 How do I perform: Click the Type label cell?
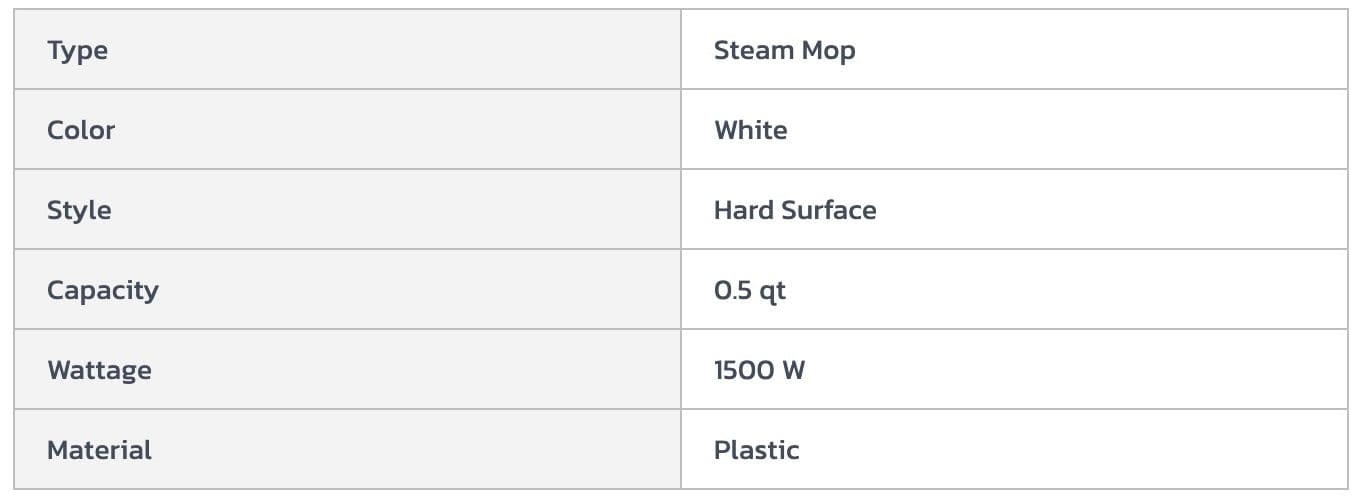pyautogui.click(x=77, y=50)
